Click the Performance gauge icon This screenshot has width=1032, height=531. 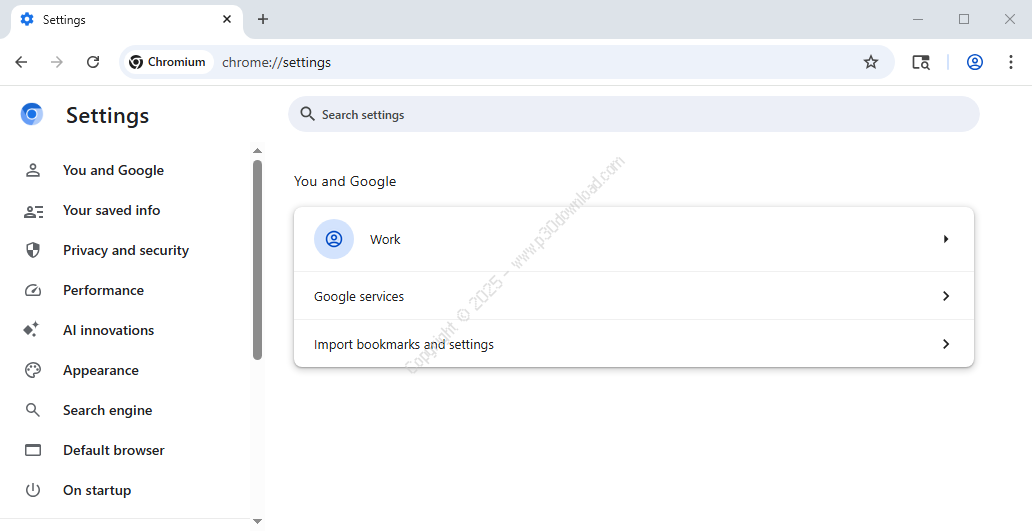33,290
